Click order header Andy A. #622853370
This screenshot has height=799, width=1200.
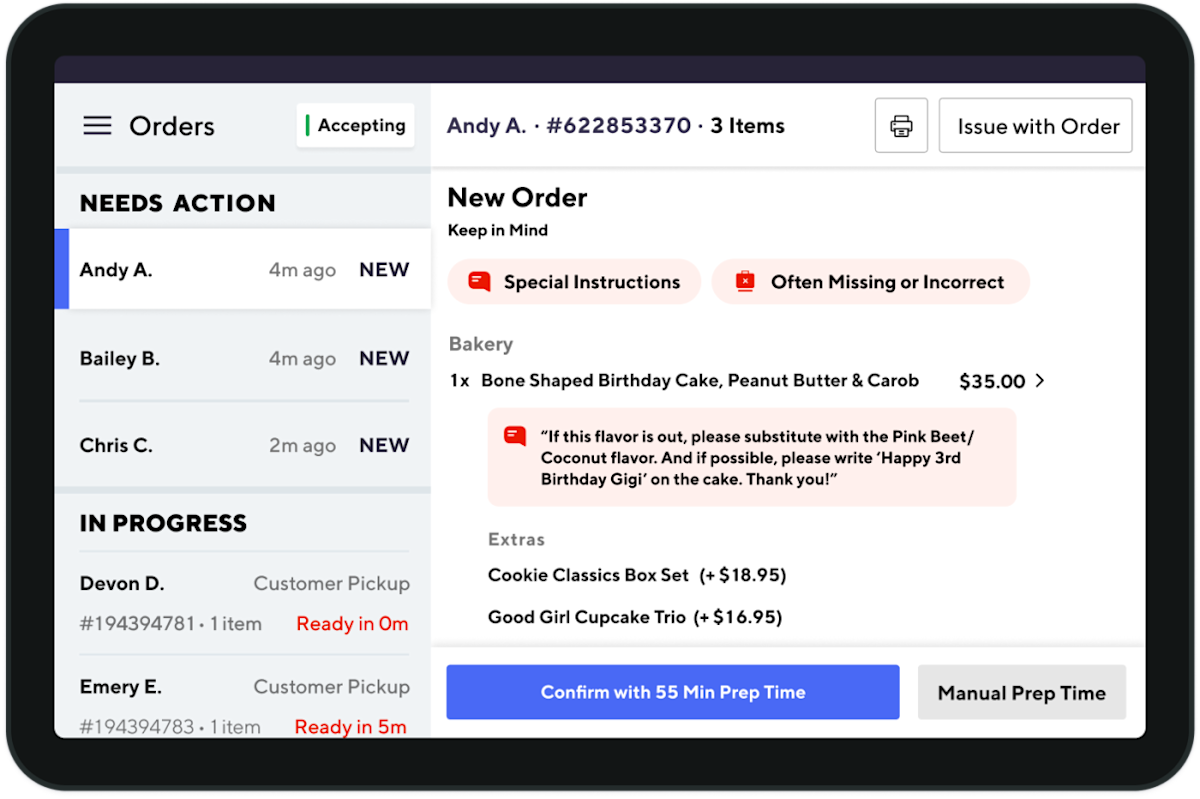click(x=569, y=126)
